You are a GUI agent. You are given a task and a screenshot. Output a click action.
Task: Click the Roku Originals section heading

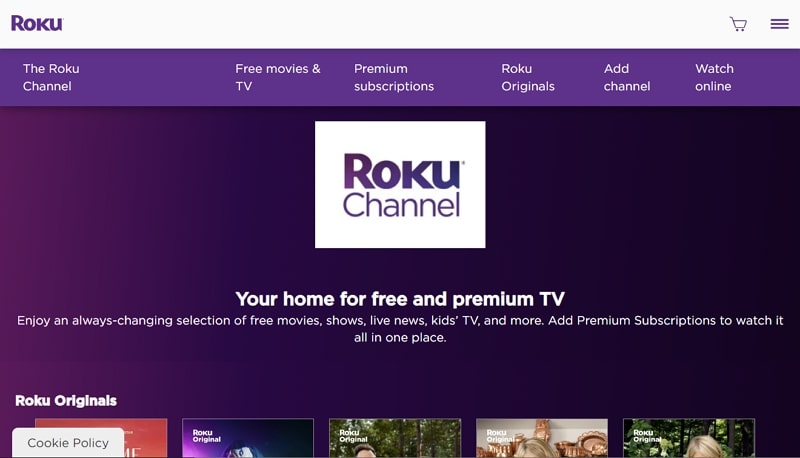(66, 401)
